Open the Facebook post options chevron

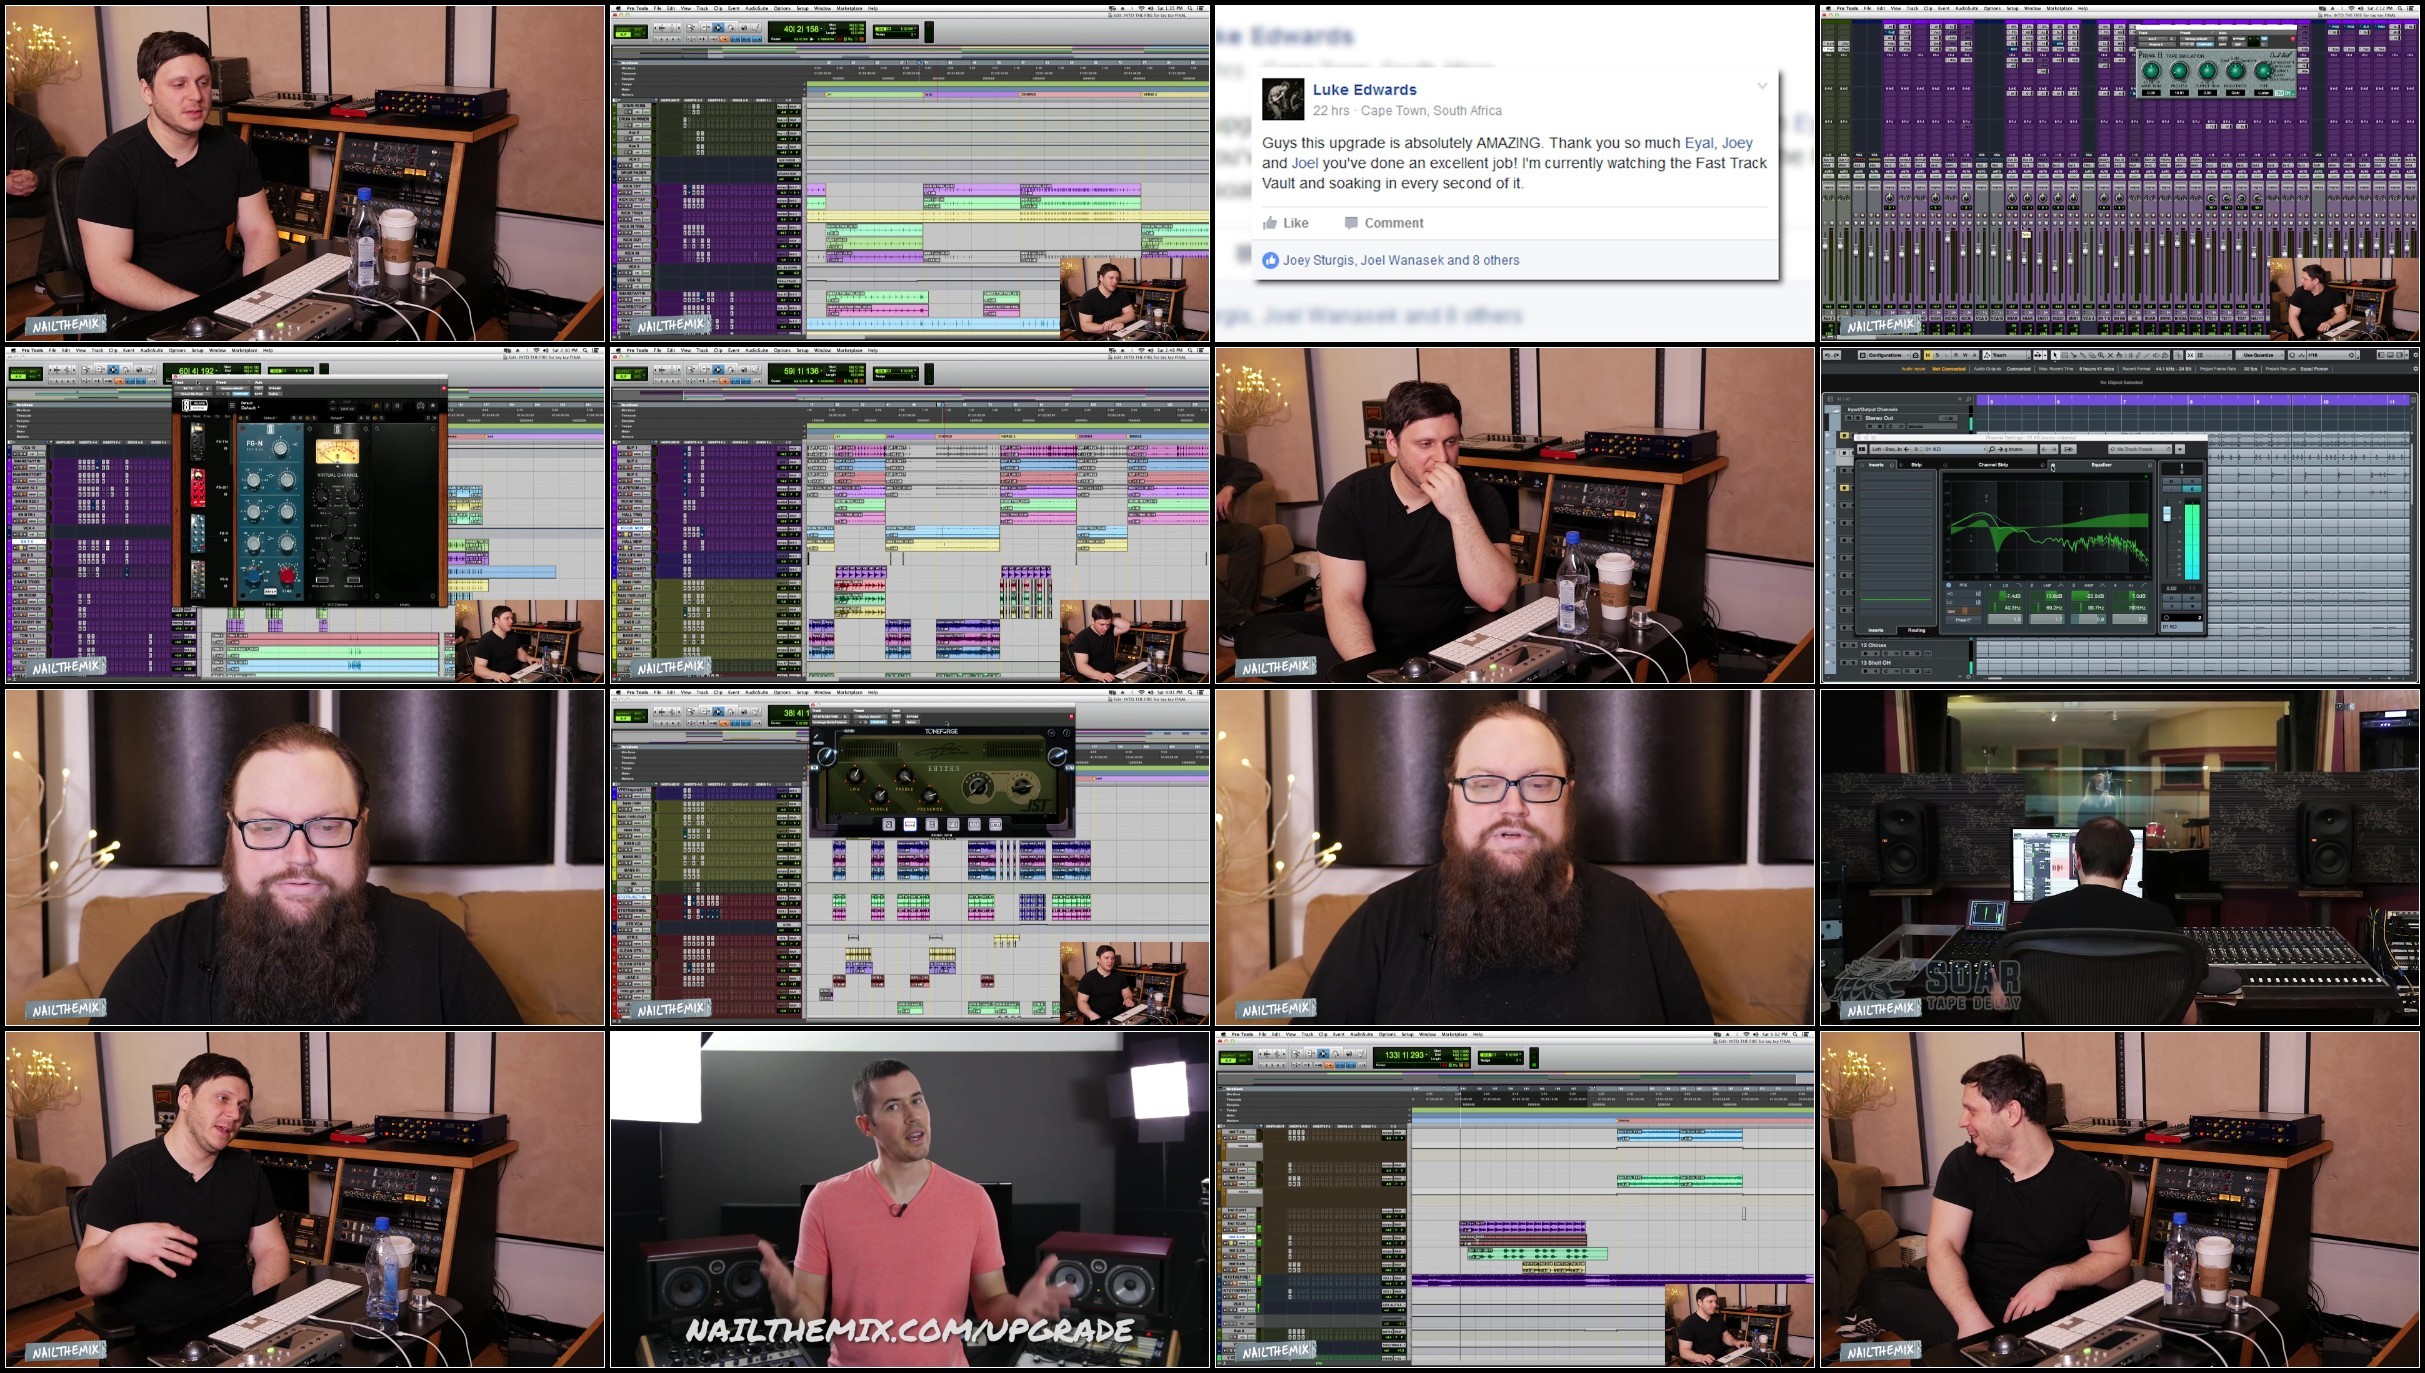[1762, 86]
